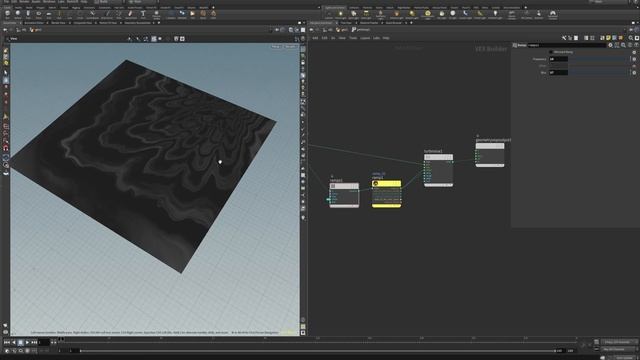Viewport: 640px width, 360px height.
Task: Open the network editor Layout menu
Action: pyautogui.click(x=365, y=38)
